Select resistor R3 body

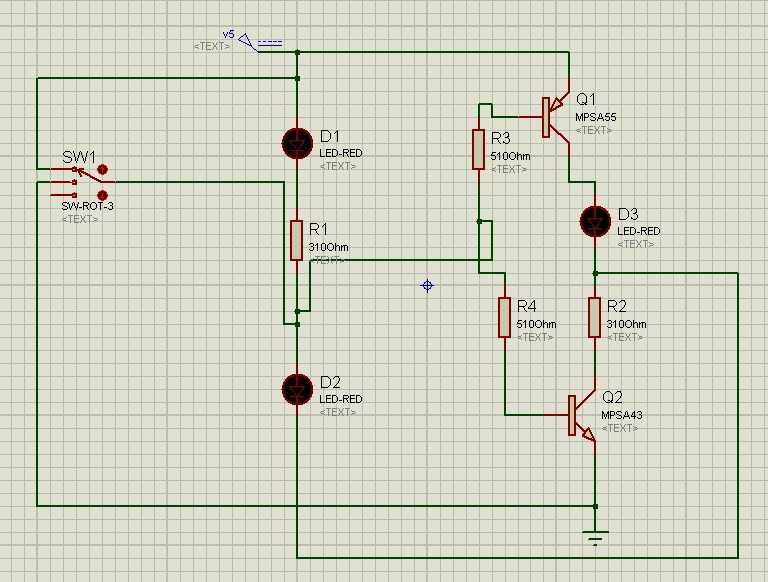pos(479,149)
